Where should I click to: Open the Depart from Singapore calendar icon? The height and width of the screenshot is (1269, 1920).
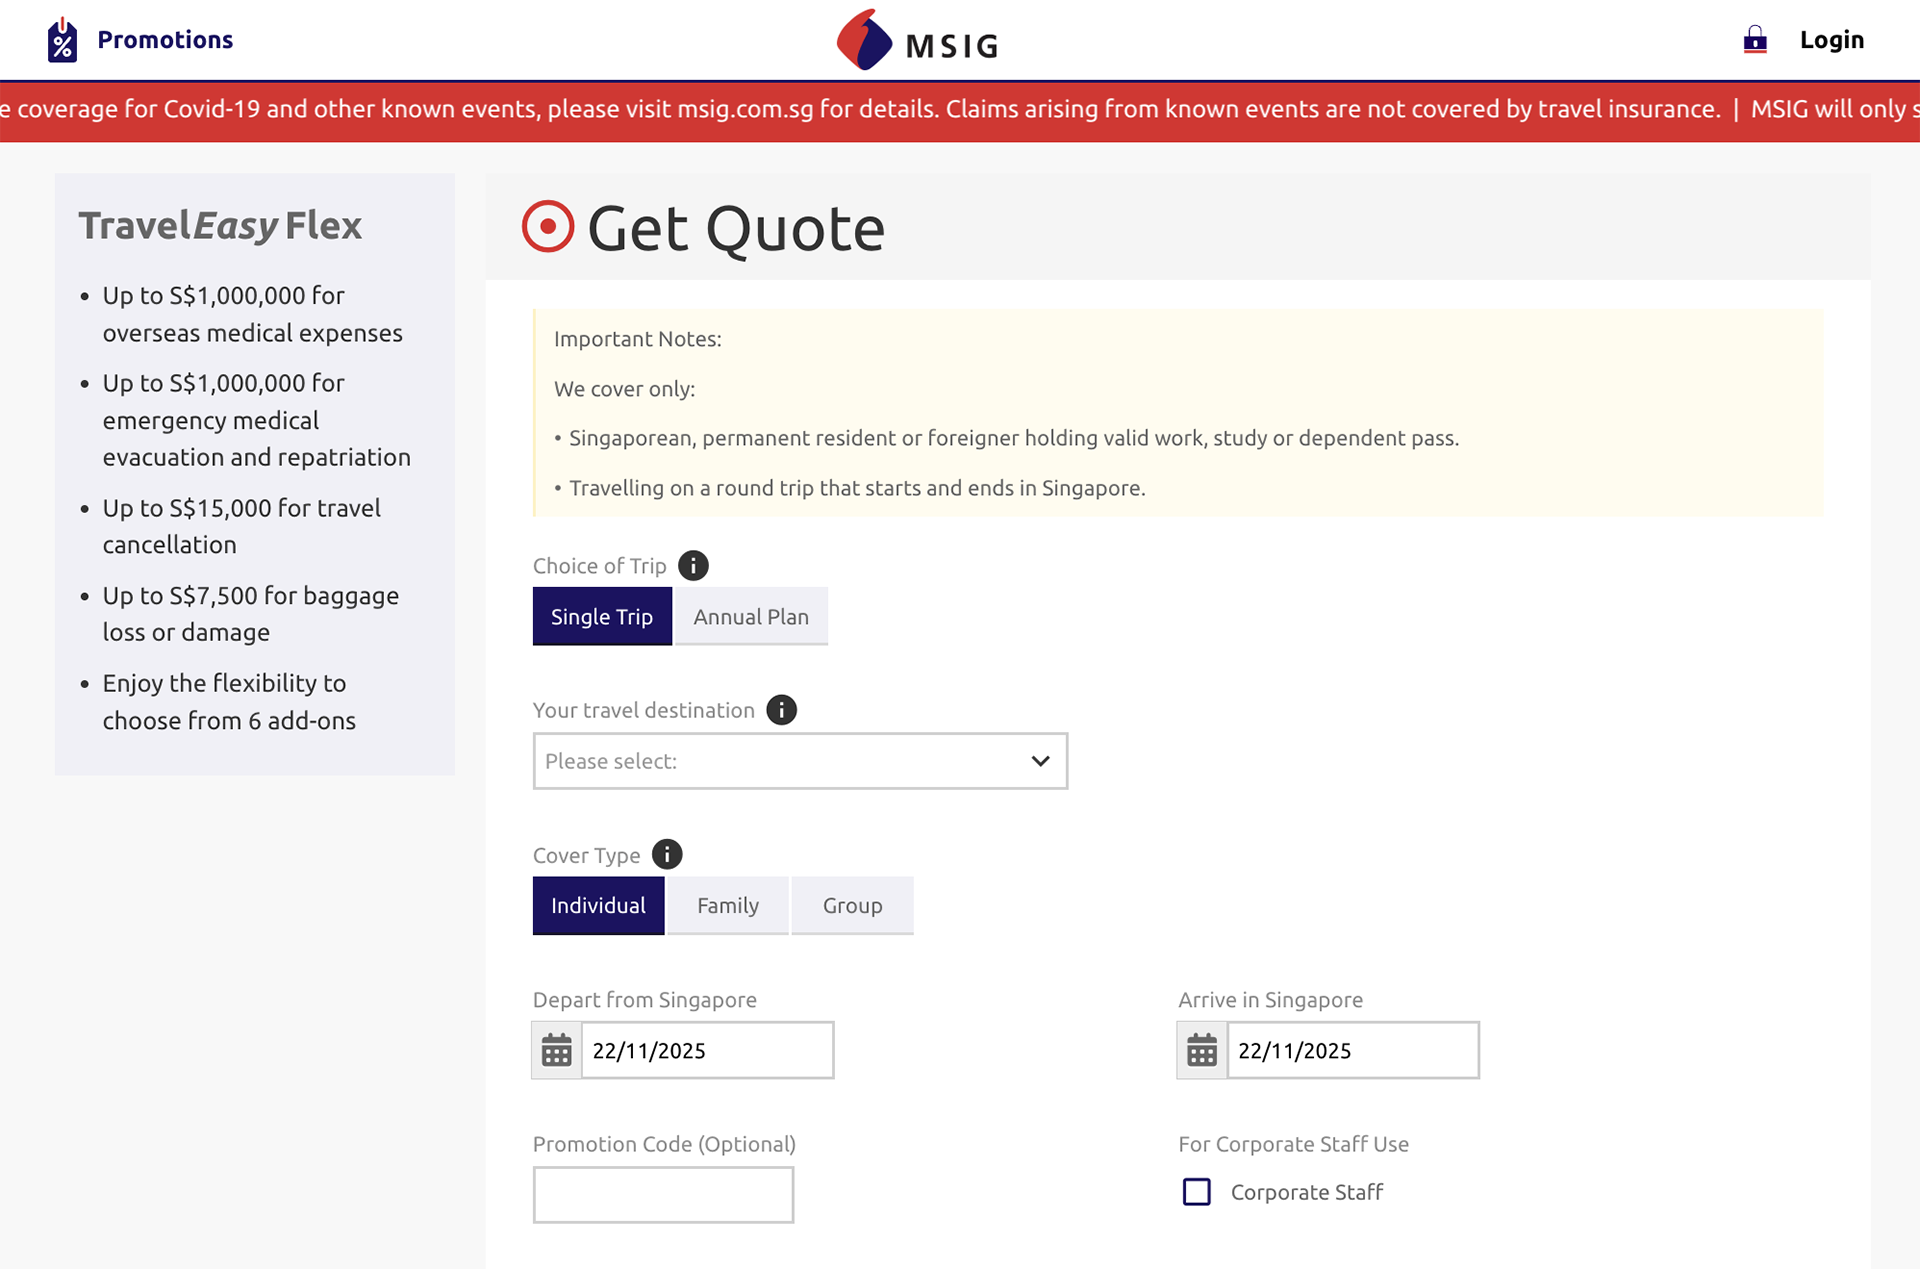(x=557, y=1050)
